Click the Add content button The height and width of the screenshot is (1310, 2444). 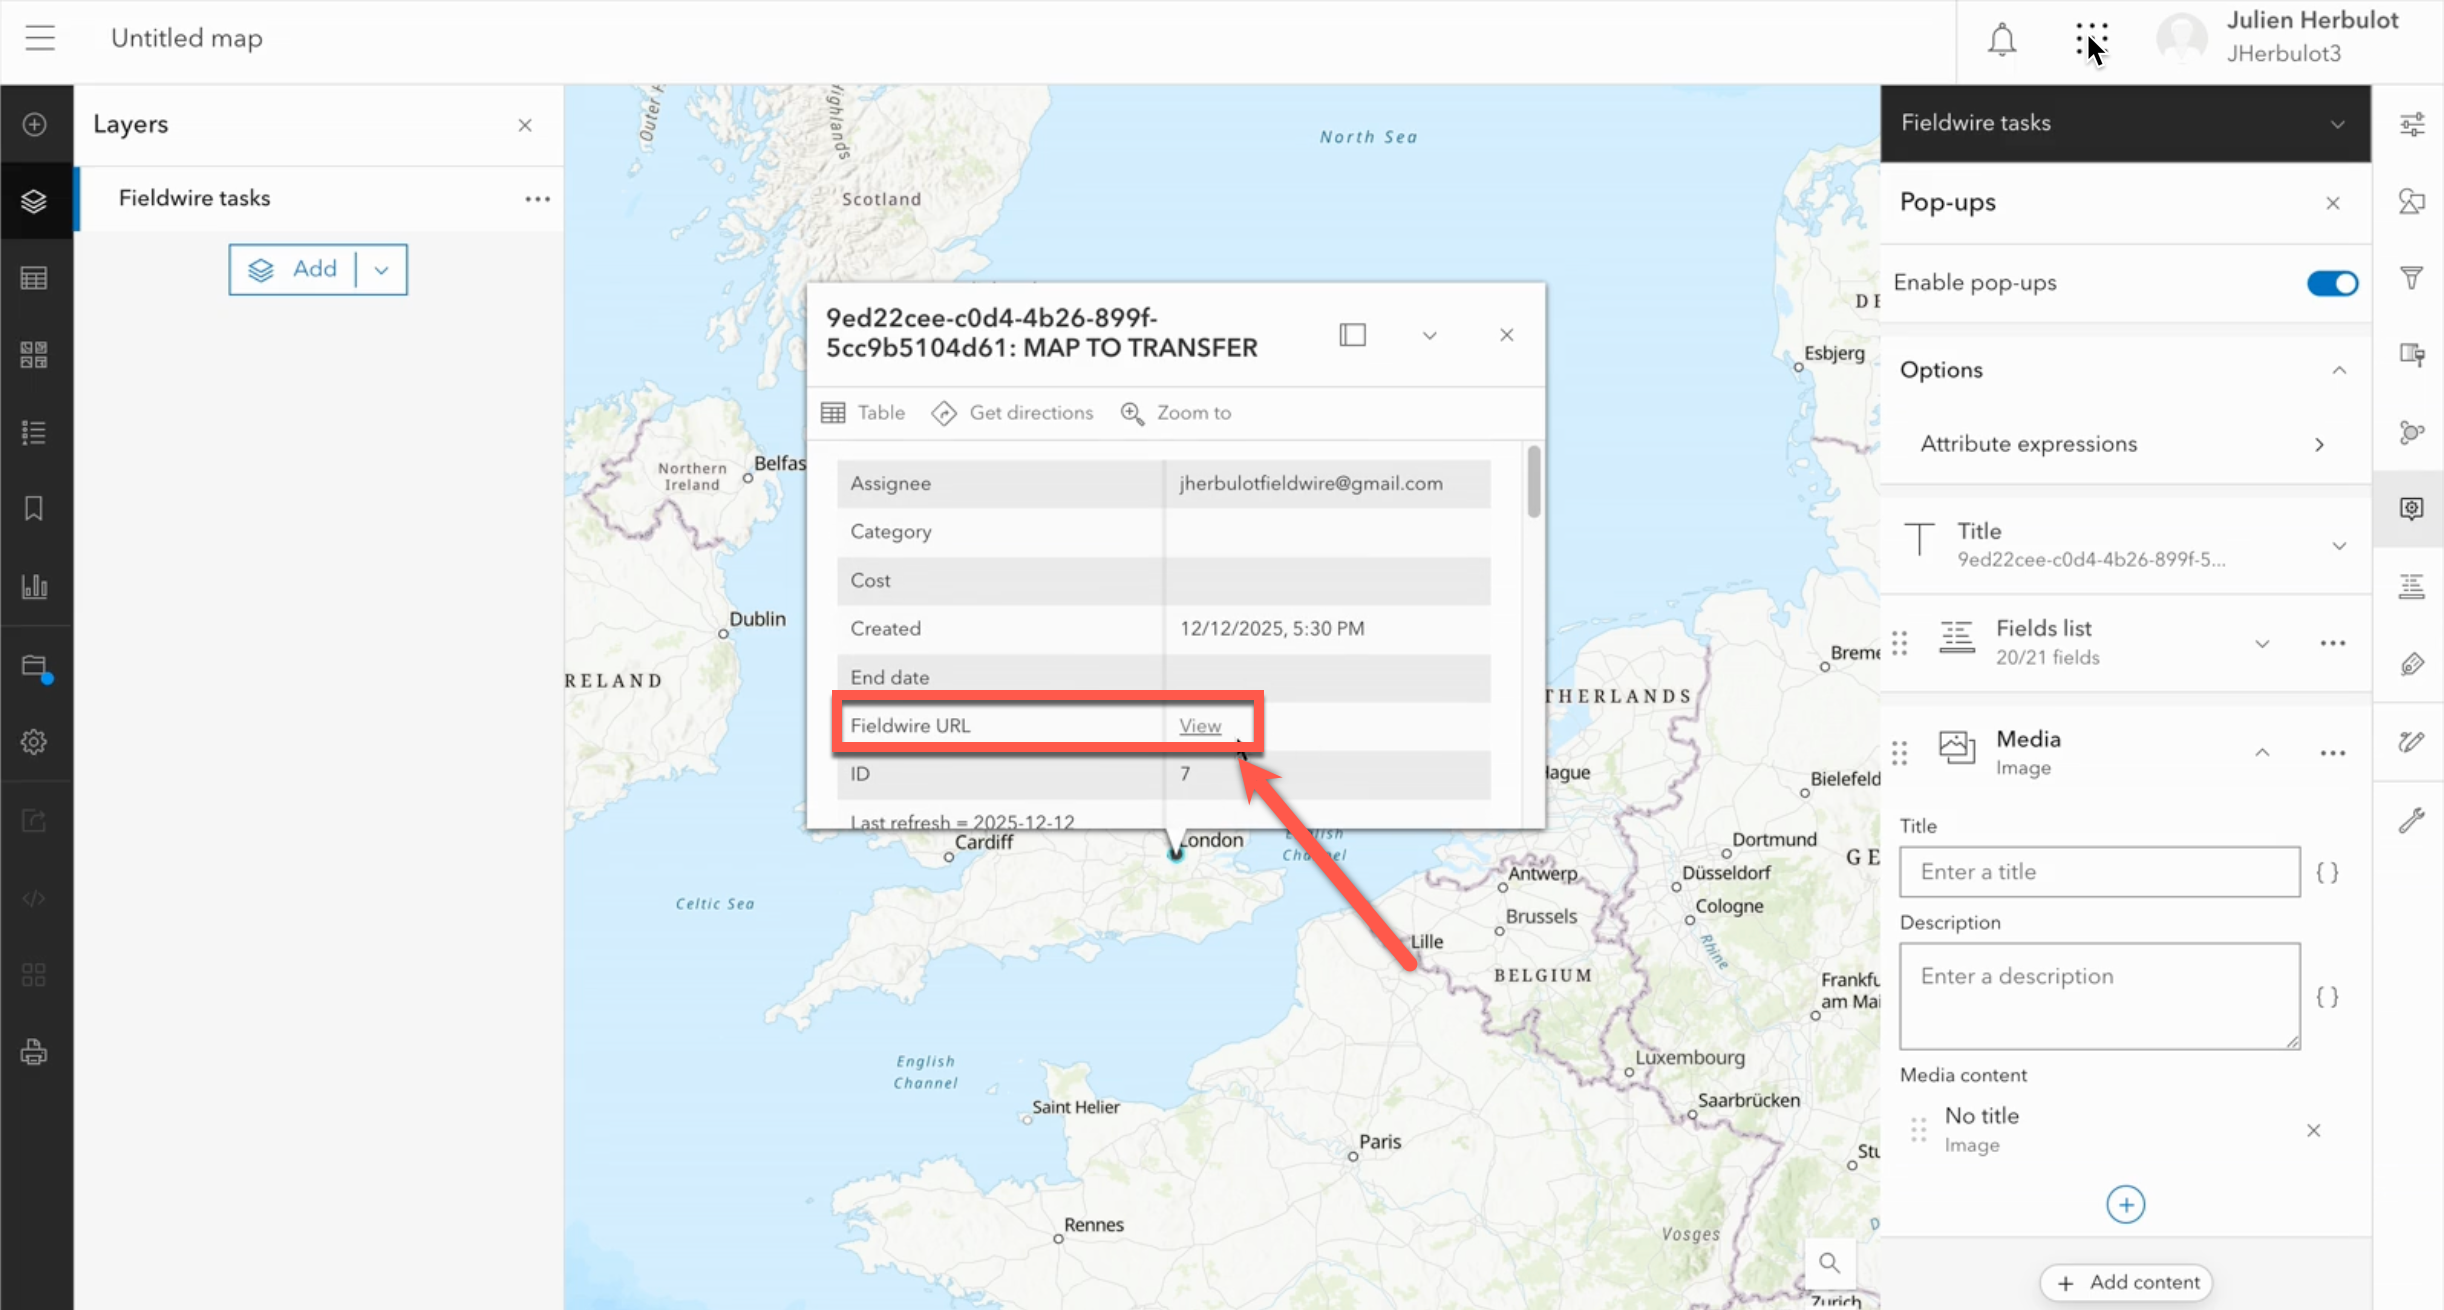[x=2126, y=1282]
